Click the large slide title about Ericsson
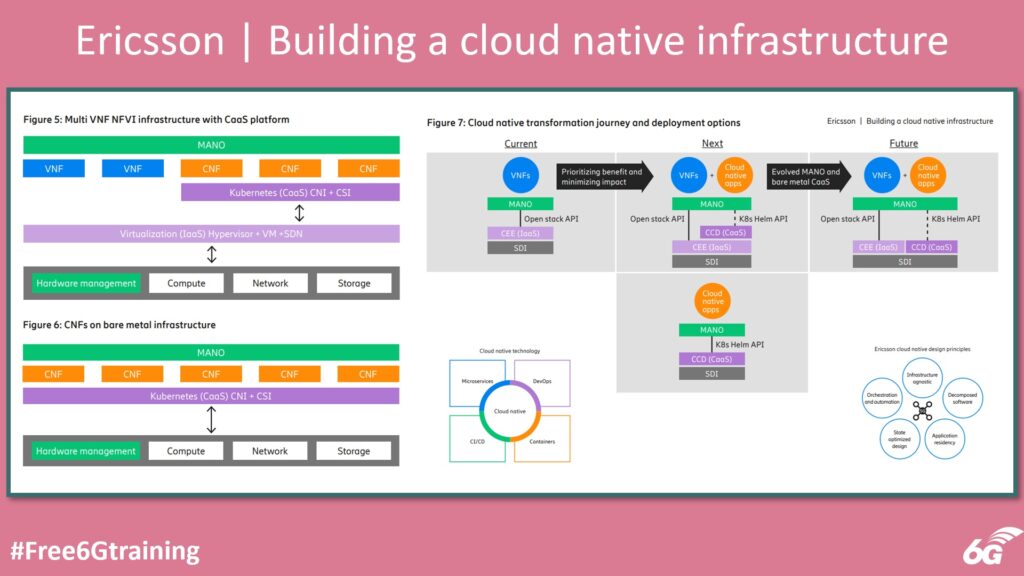1024x576 pixels. click(x=512, y=40)
